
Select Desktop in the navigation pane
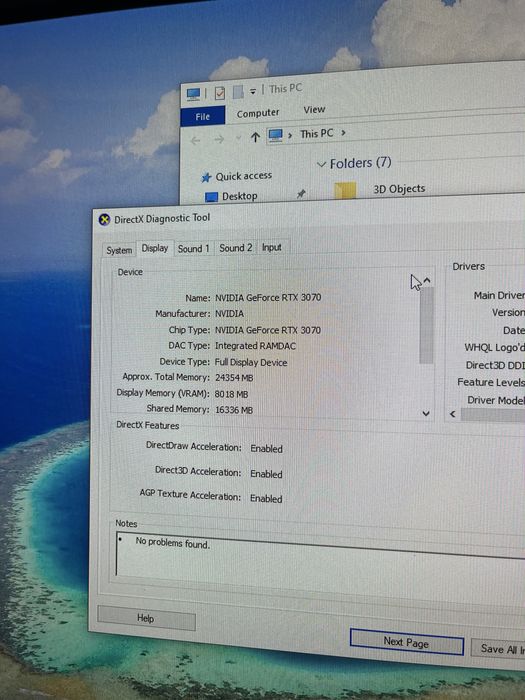(x=239, y=196)
